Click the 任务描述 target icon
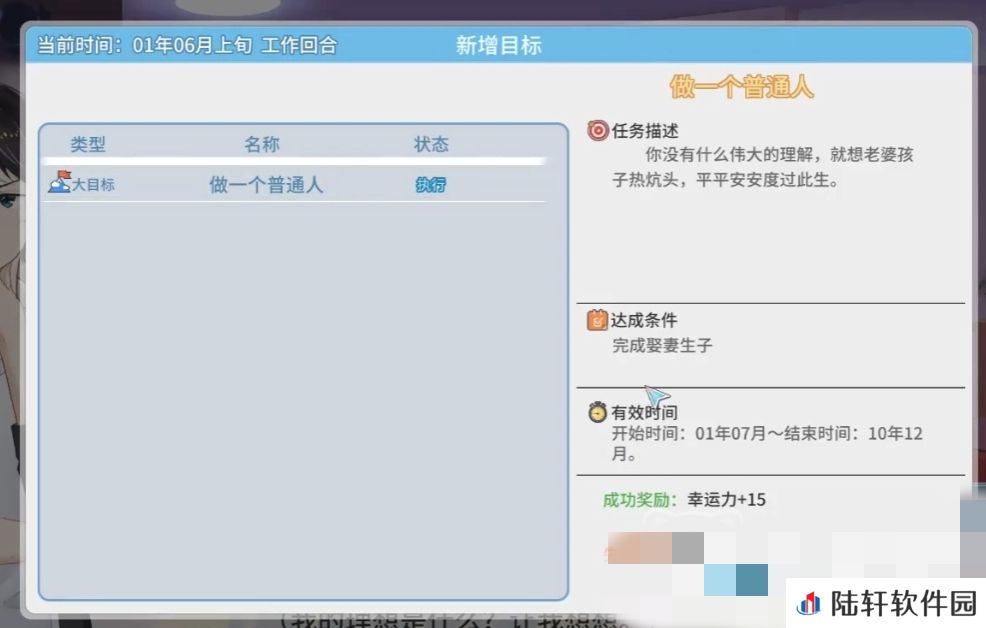Viewport: 986px width, 628px height. point(597,130)
